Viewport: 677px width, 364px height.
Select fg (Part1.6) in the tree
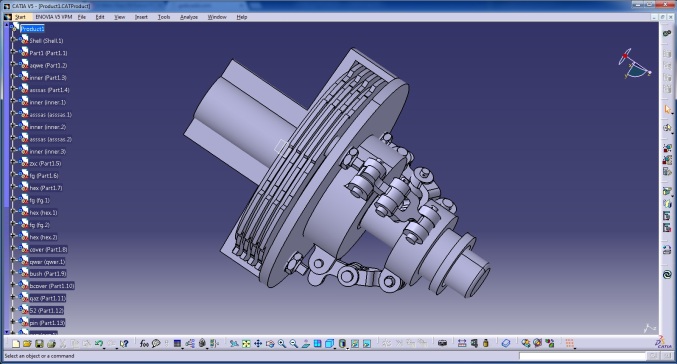click(44, 176)
